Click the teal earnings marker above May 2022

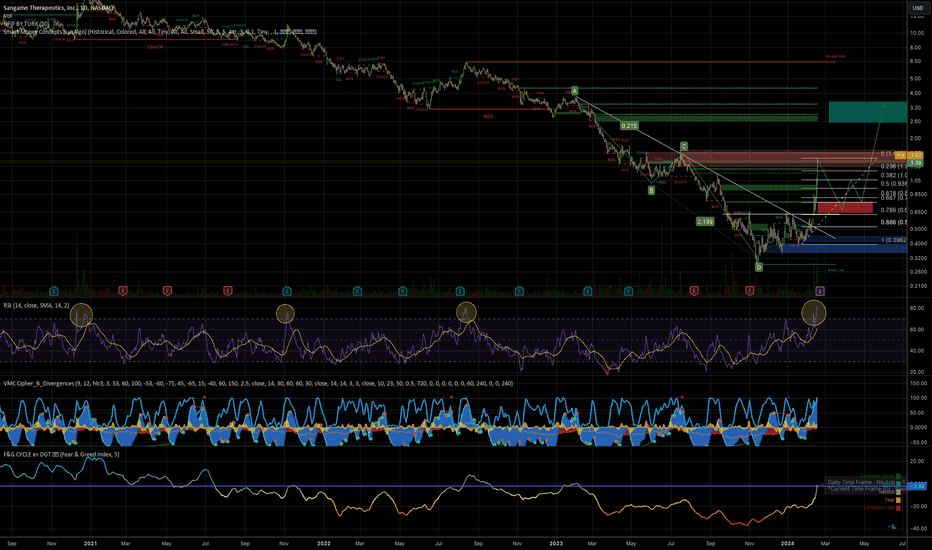(x=402, y=291)
